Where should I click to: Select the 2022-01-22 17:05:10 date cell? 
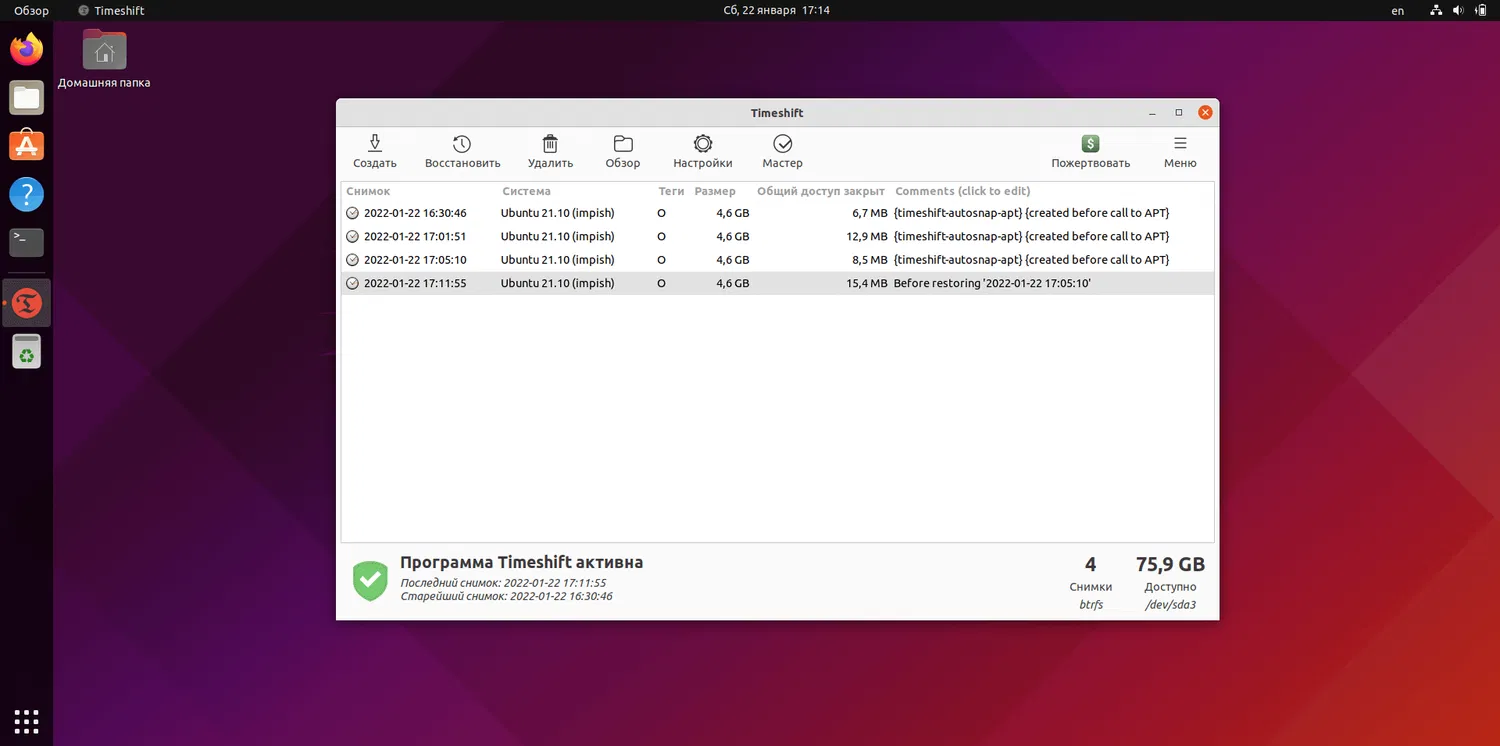415,260
